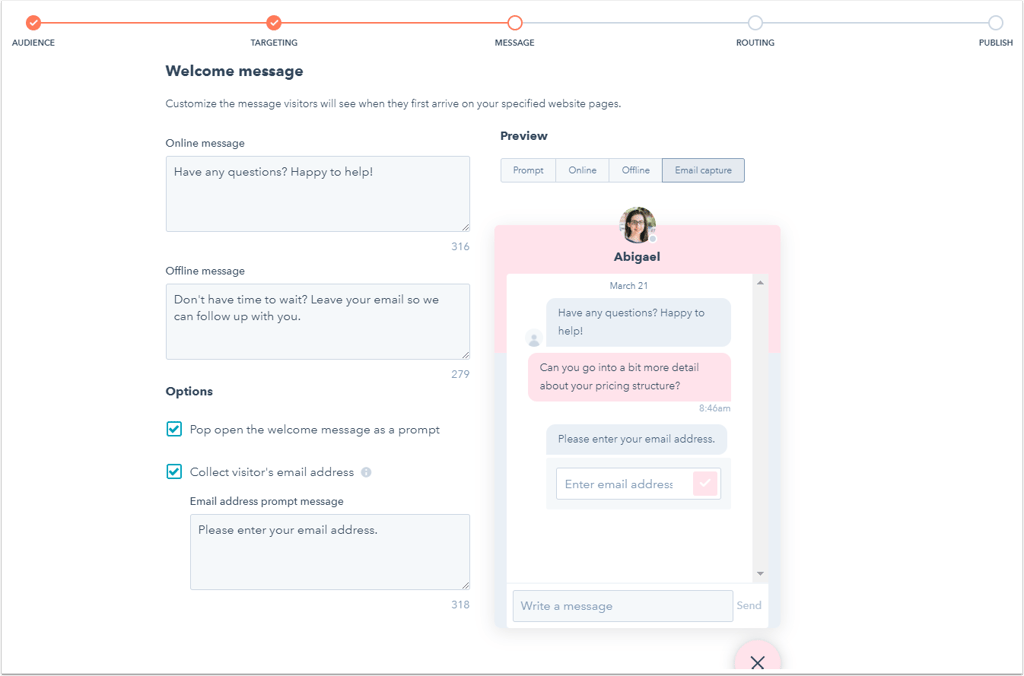
Task: Switch preview to the Offline tab
Action: (635, 170)
